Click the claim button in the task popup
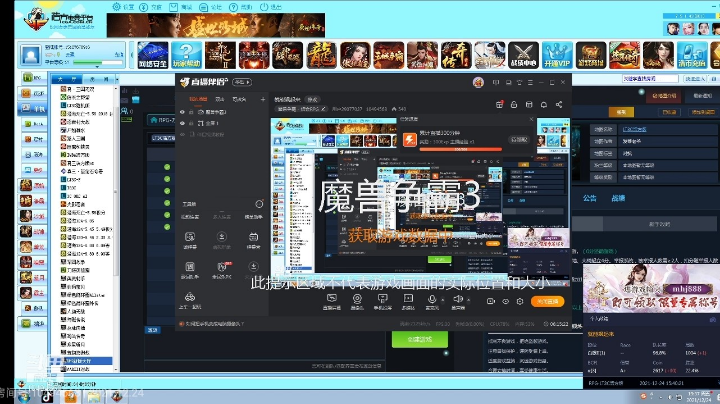 pyautogui.click(x=519, y=139)
